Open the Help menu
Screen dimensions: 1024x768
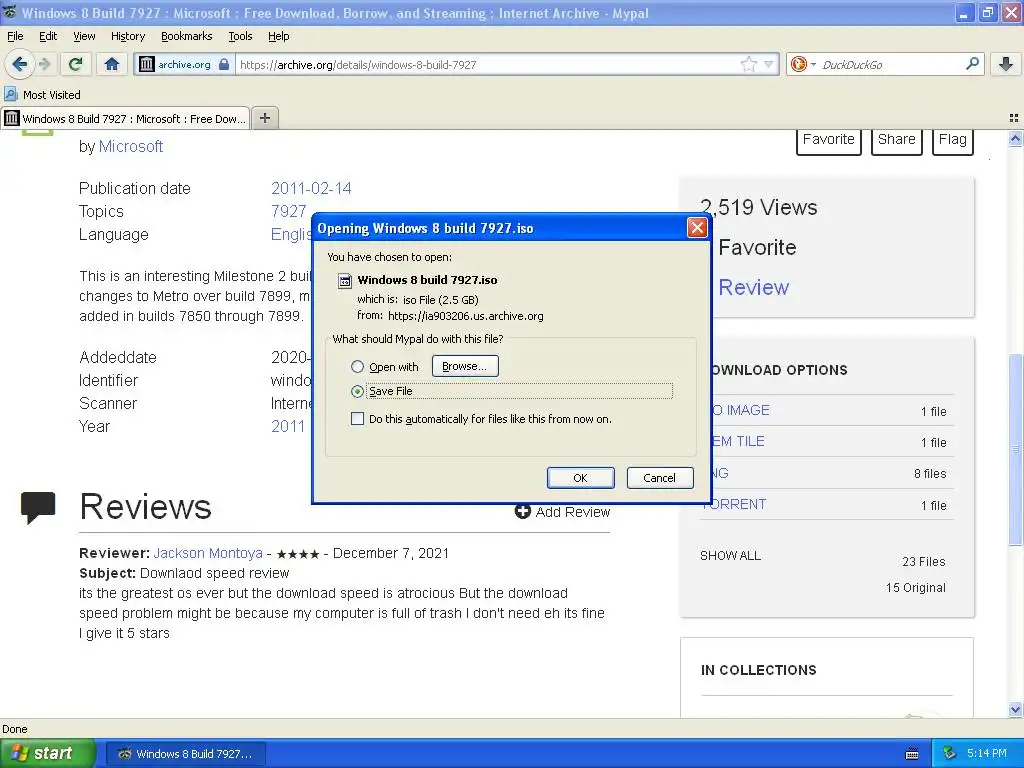pyautogui.click(x=278, y=36)
